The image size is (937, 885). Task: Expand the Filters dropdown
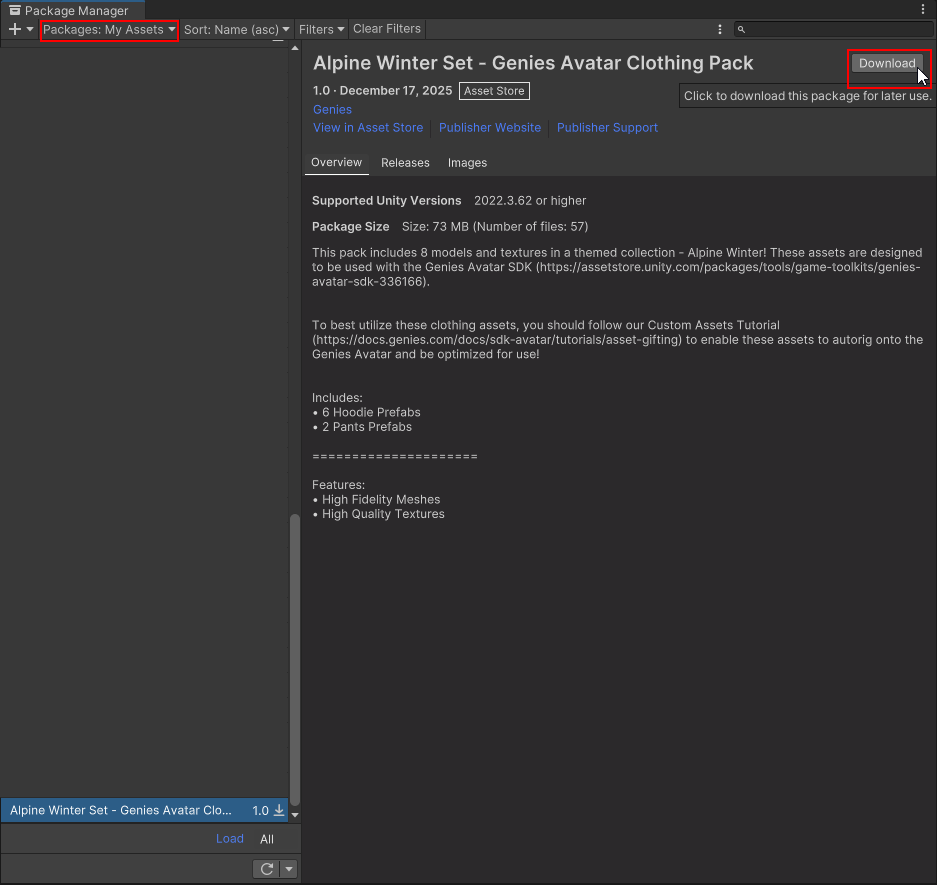(321, 30)
